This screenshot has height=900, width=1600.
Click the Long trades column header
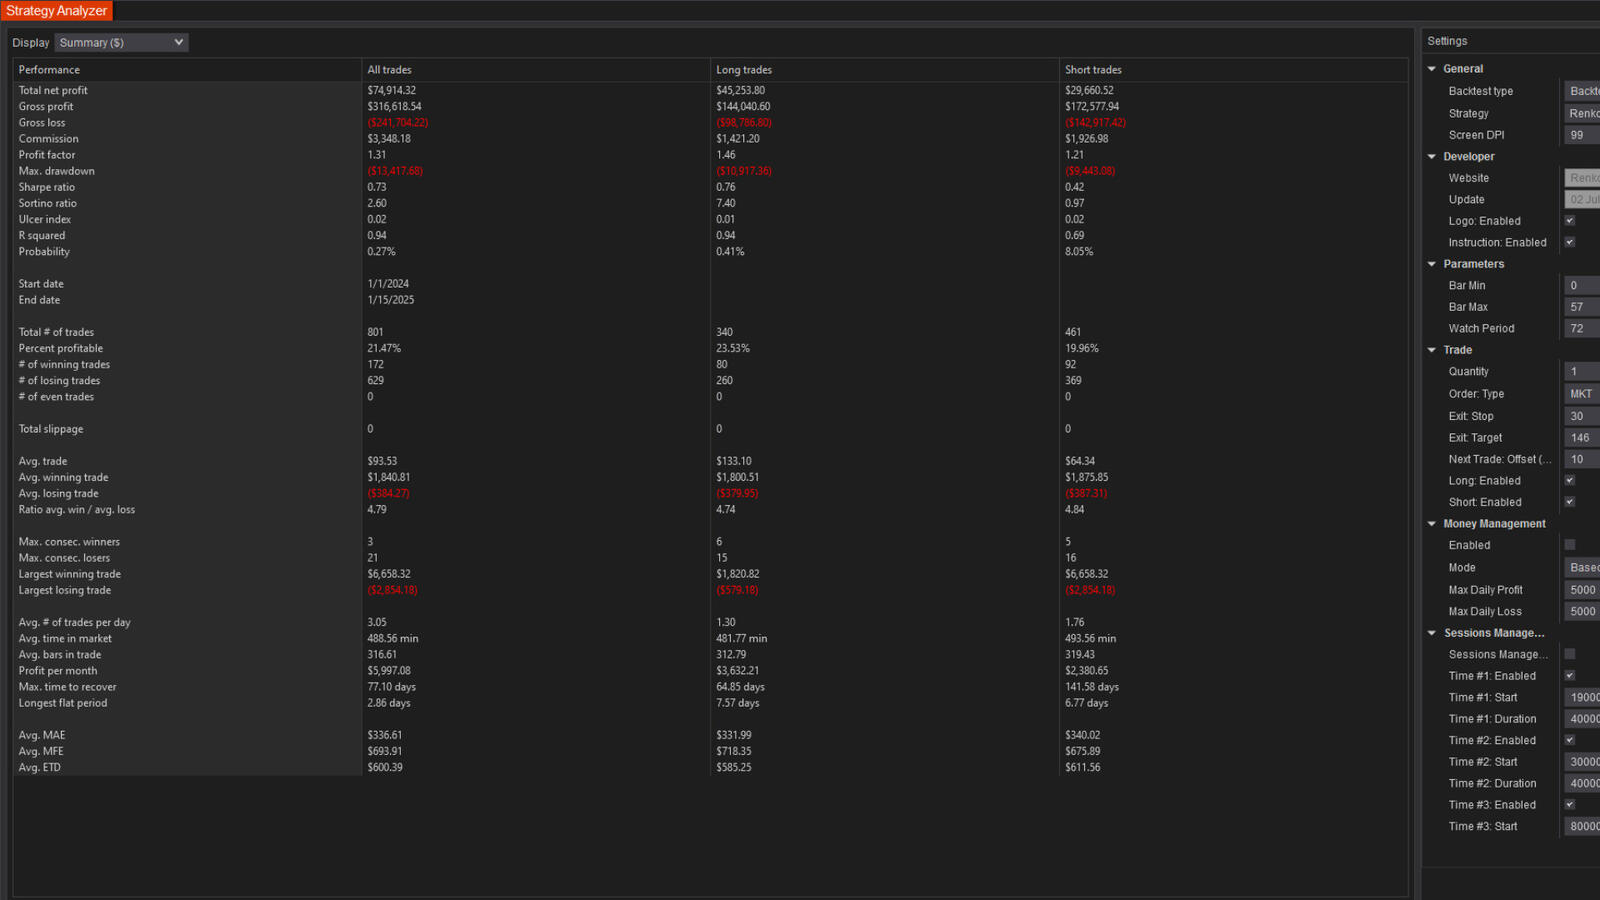pos(744,70)
